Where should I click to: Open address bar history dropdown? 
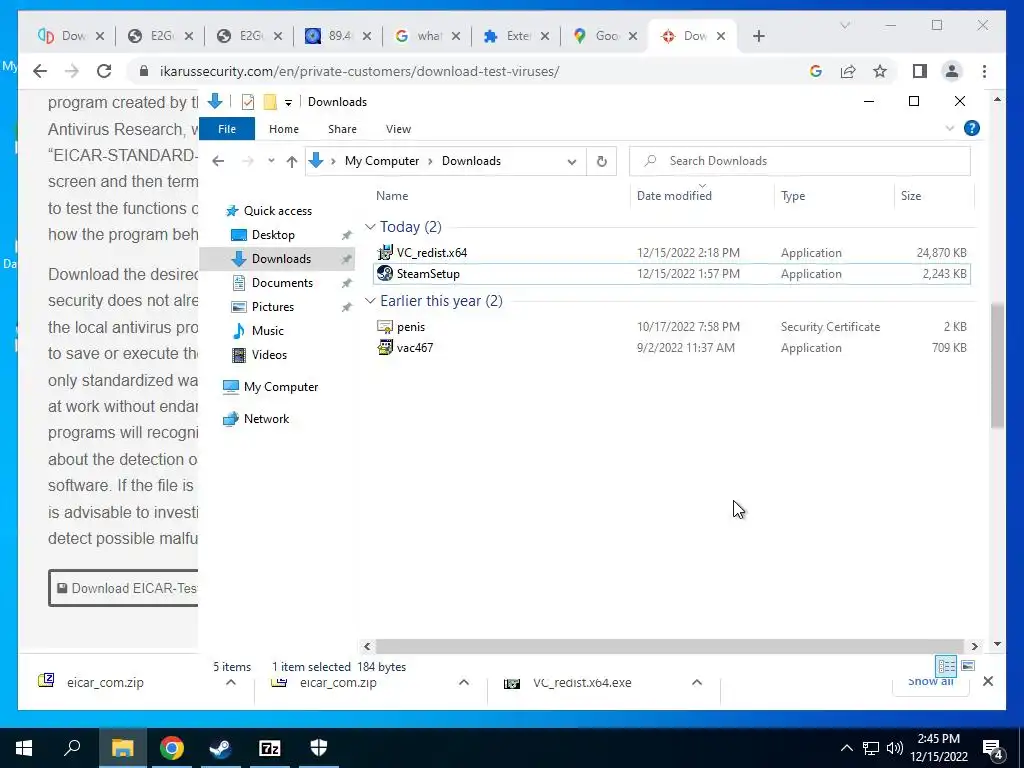point(572,161)
